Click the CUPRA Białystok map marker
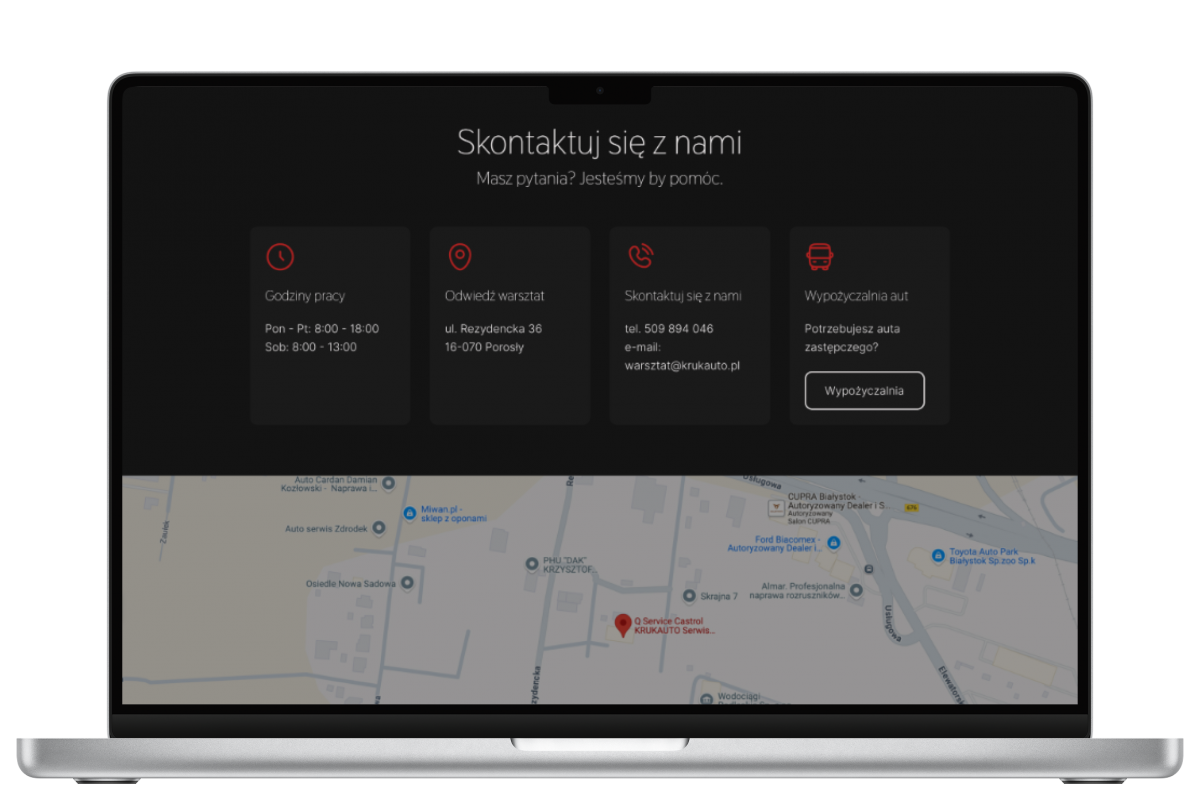Image resolution: width=1200 pixels, height=791 pixels. click(775, 508)
